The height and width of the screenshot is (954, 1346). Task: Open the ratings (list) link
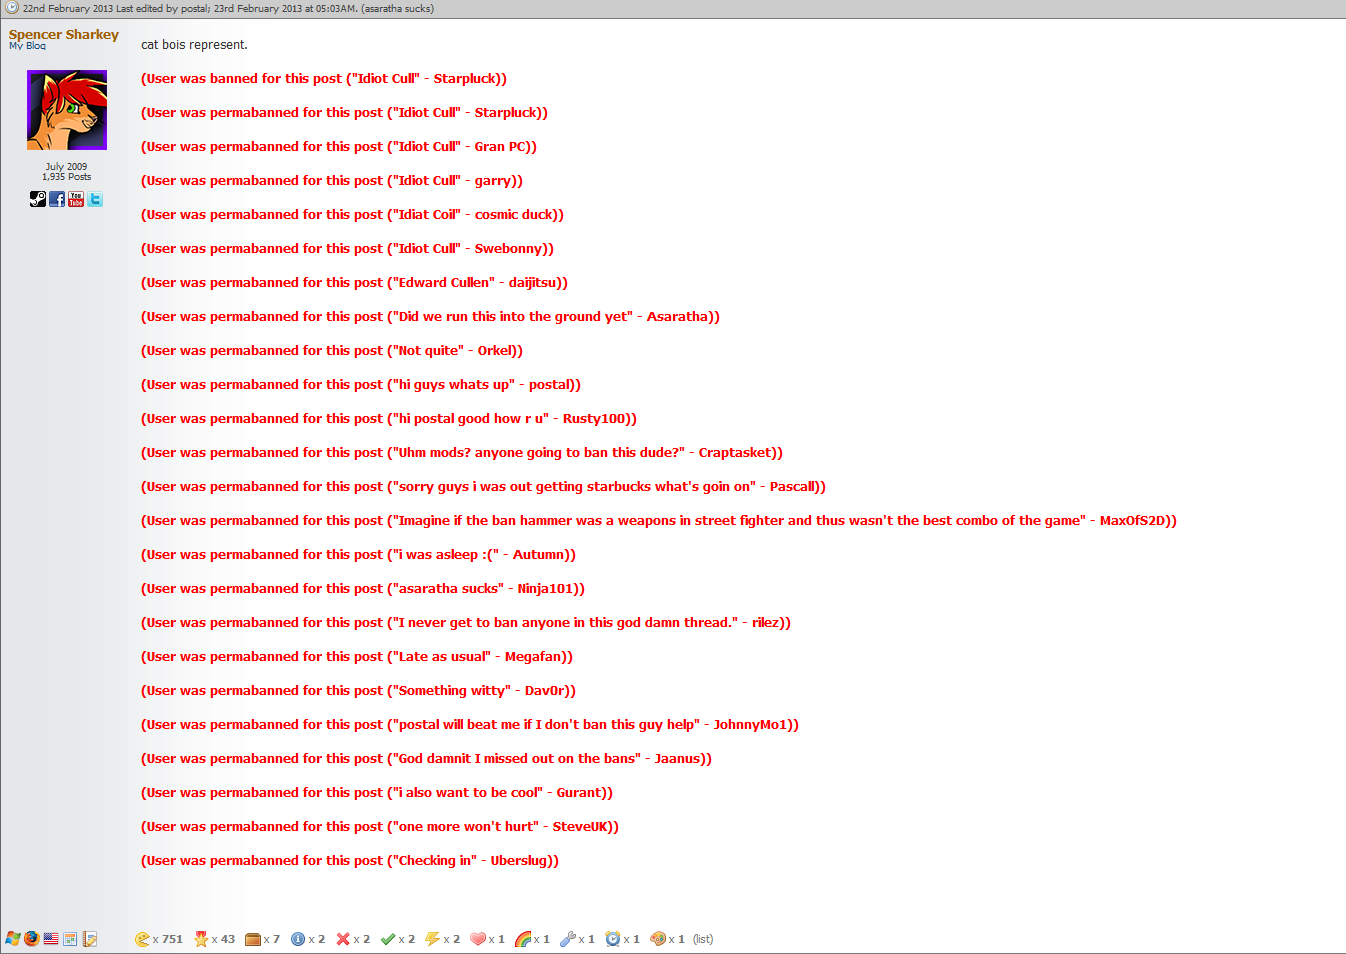pos(703,939)
